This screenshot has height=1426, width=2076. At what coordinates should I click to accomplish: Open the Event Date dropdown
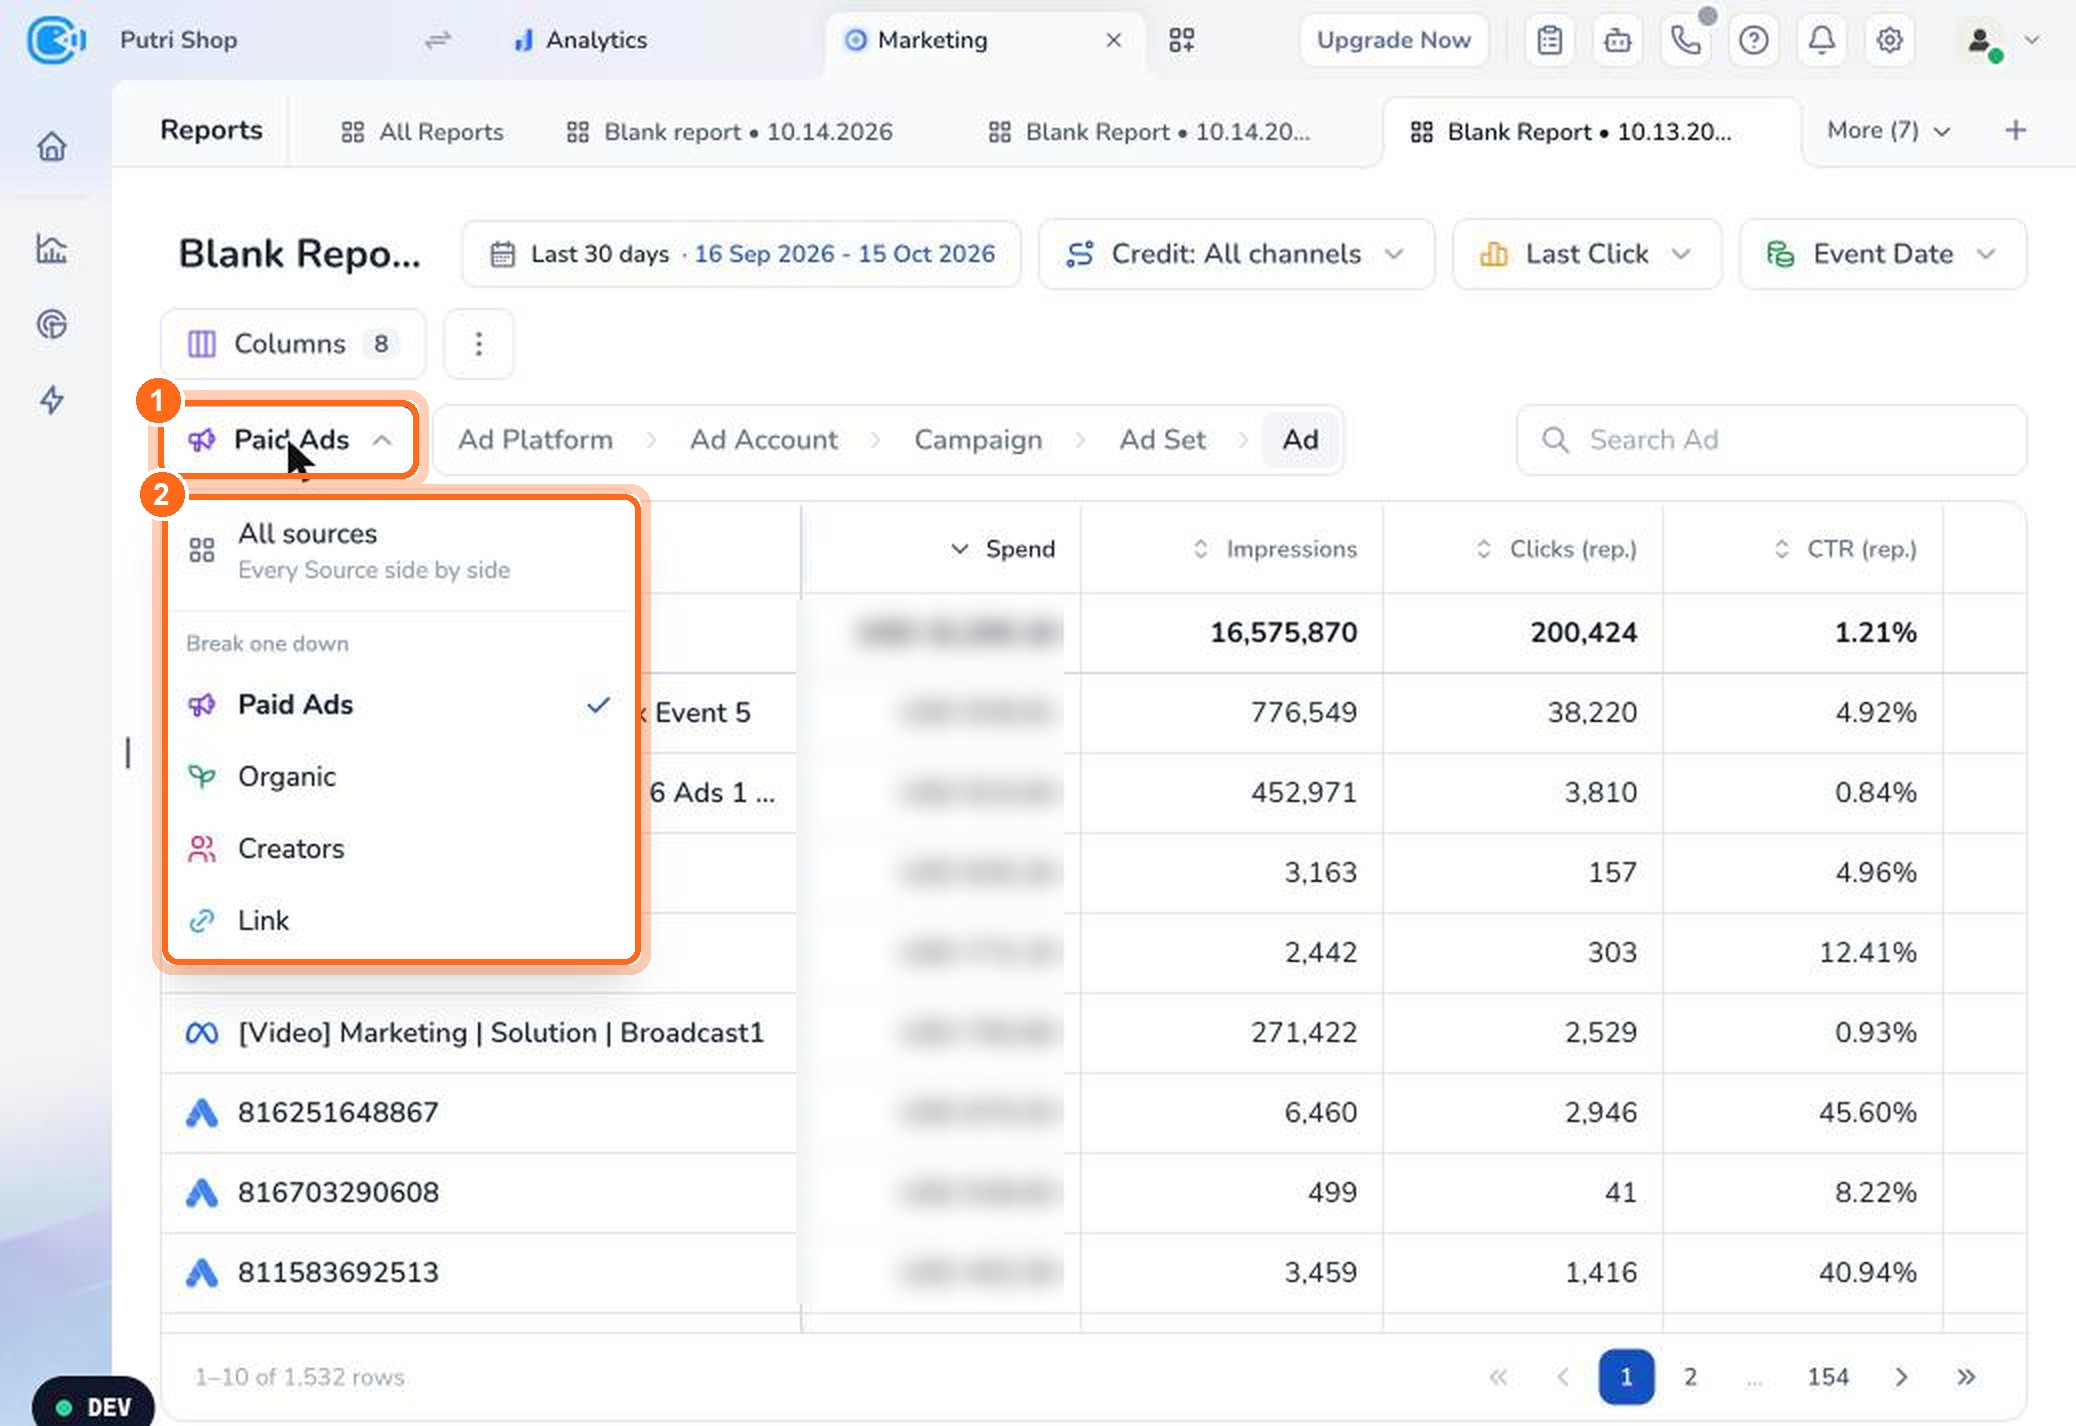(x=1883, y=254)
